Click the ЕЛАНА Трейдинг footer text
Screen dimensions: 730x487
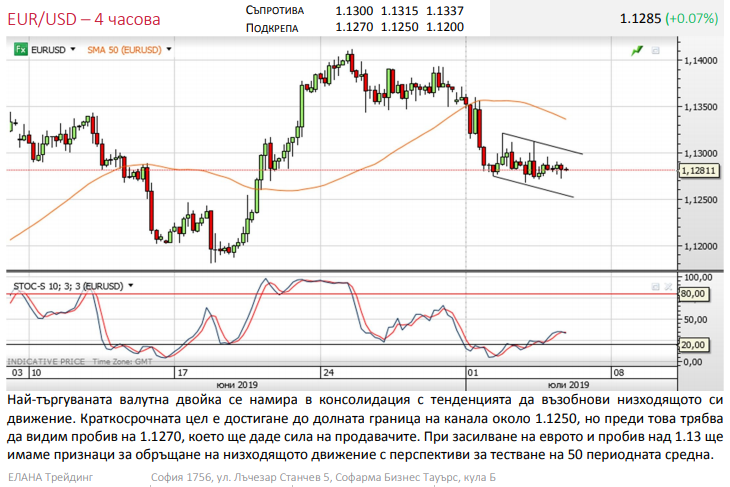point(50,477)
